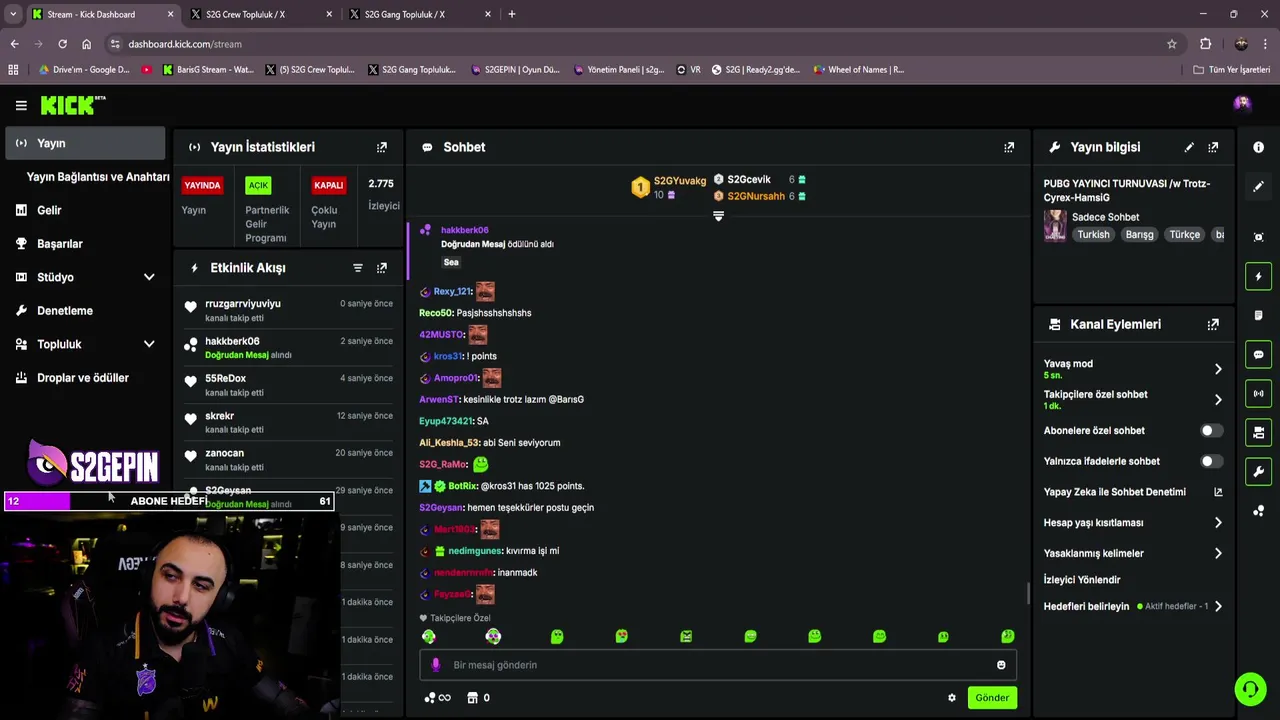
Task: Open Takipçilere özel sohbet settings arrow
Action: pos(1218,400)
